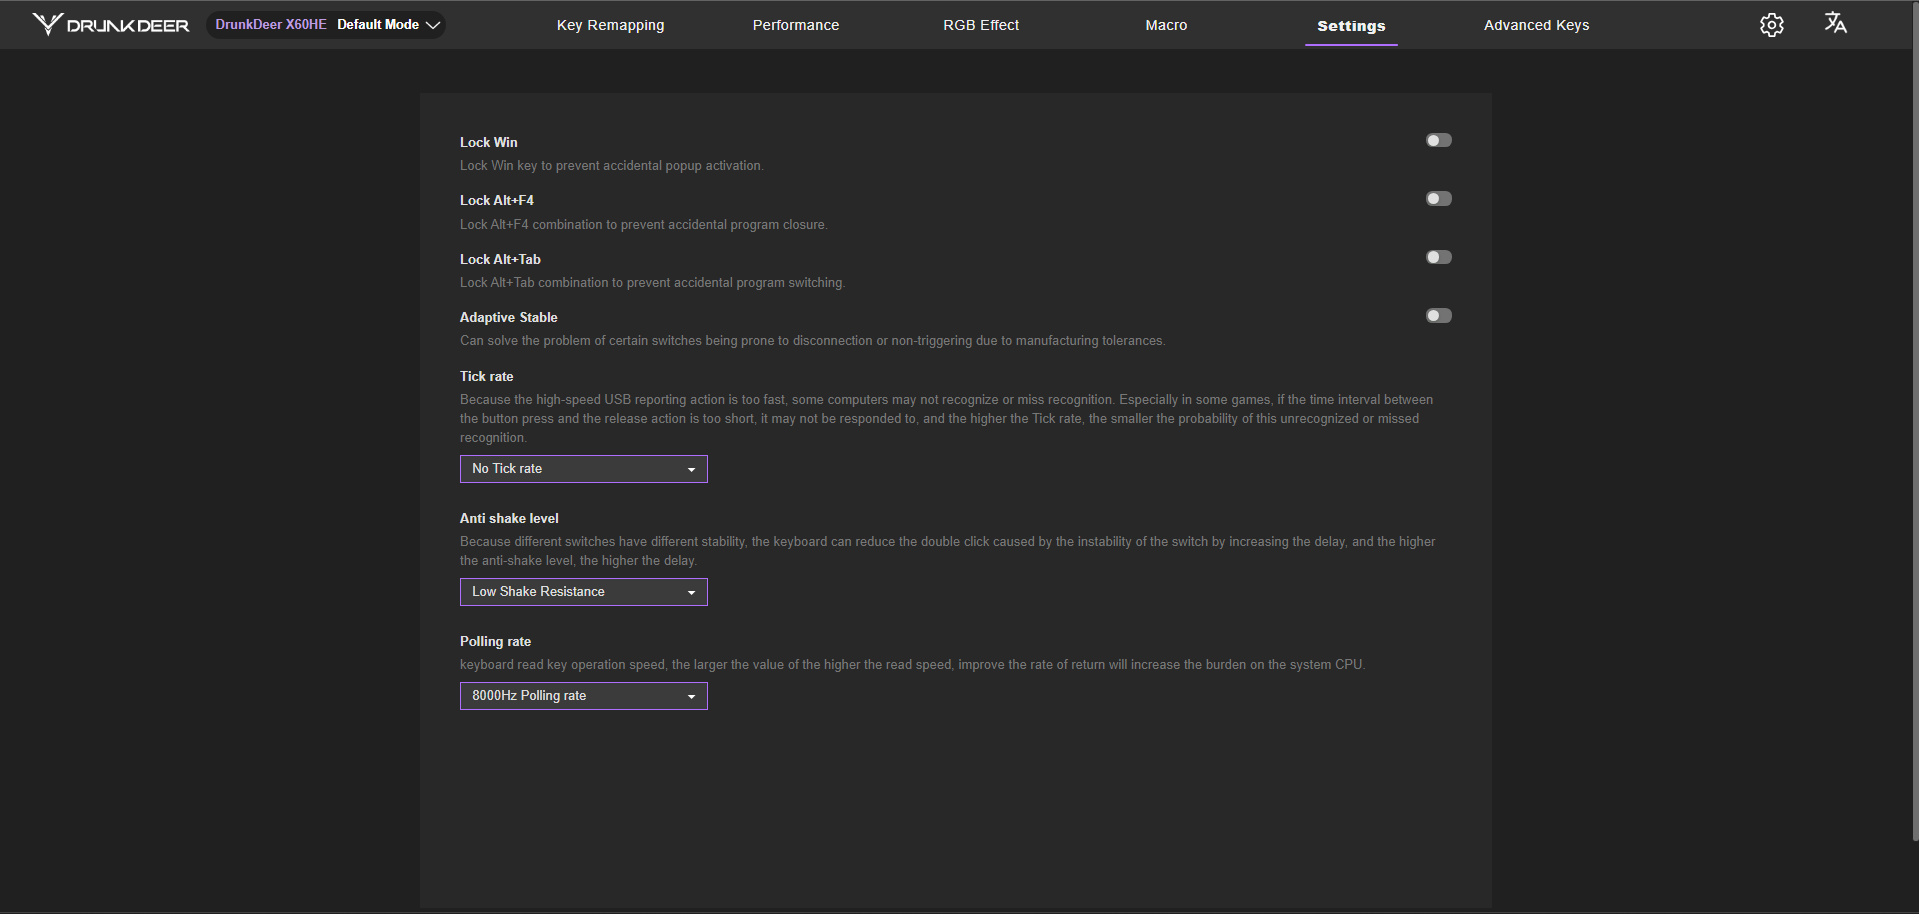Enable the Lock Win toggle
Viewport: 1919px width, 914px height.
(x=1438, y=141)
